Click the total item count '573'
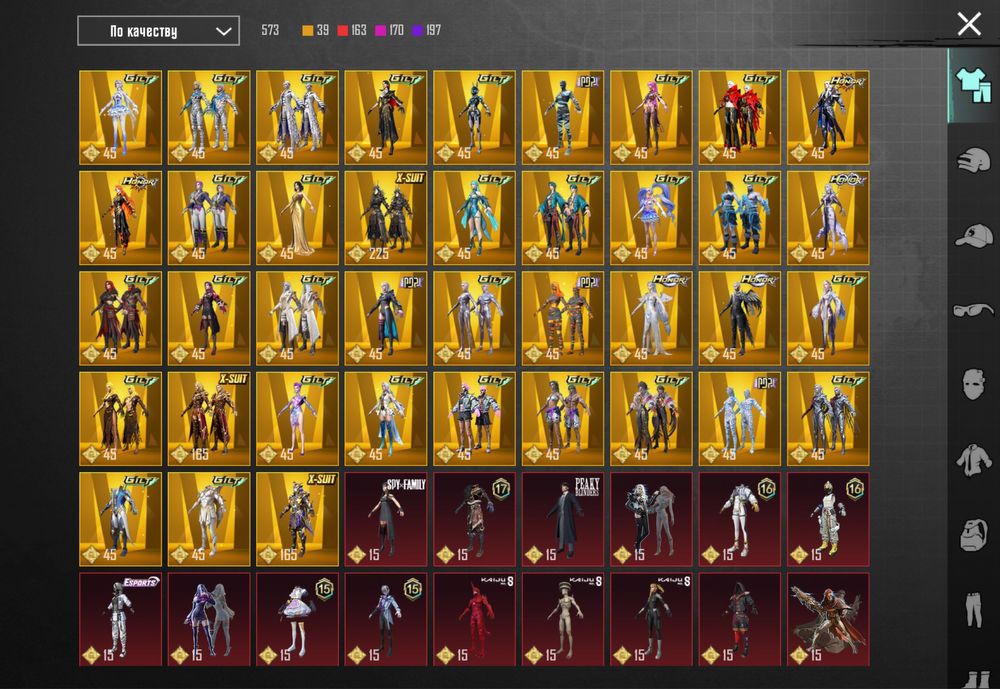The image size is (1000, 689). (x=270, y=30)
